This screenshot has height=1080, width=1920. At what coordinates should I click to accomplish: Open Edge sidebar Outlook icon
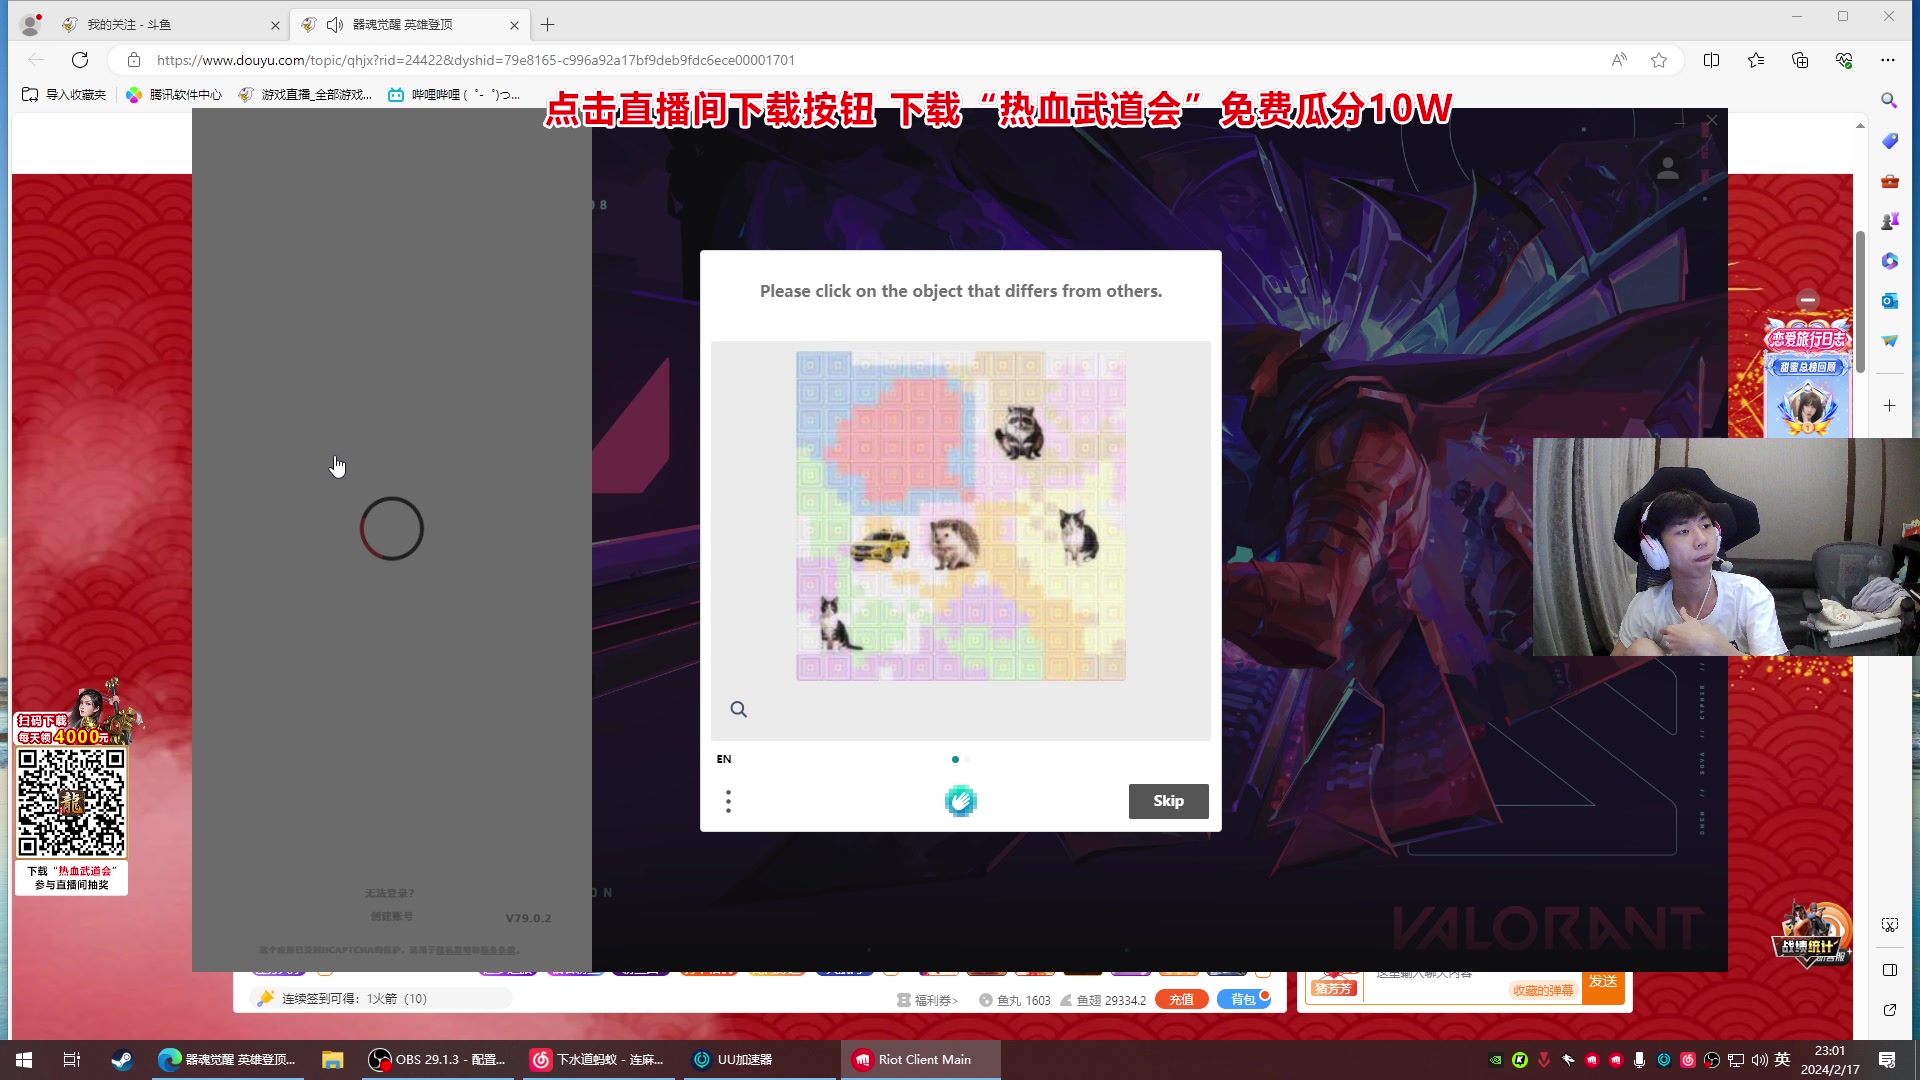click(1889, 301)
